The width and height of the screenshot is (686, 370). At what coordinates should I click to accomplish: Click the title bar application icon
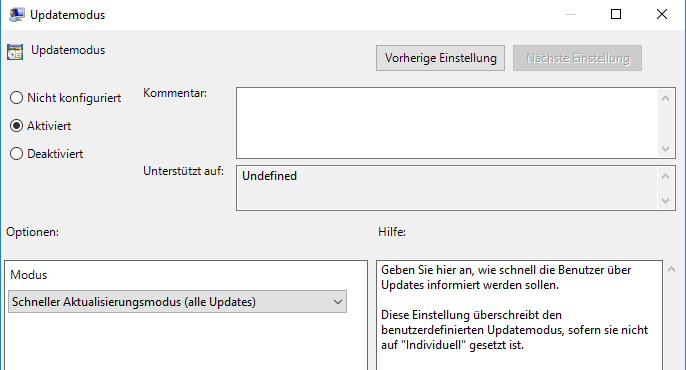17,14
